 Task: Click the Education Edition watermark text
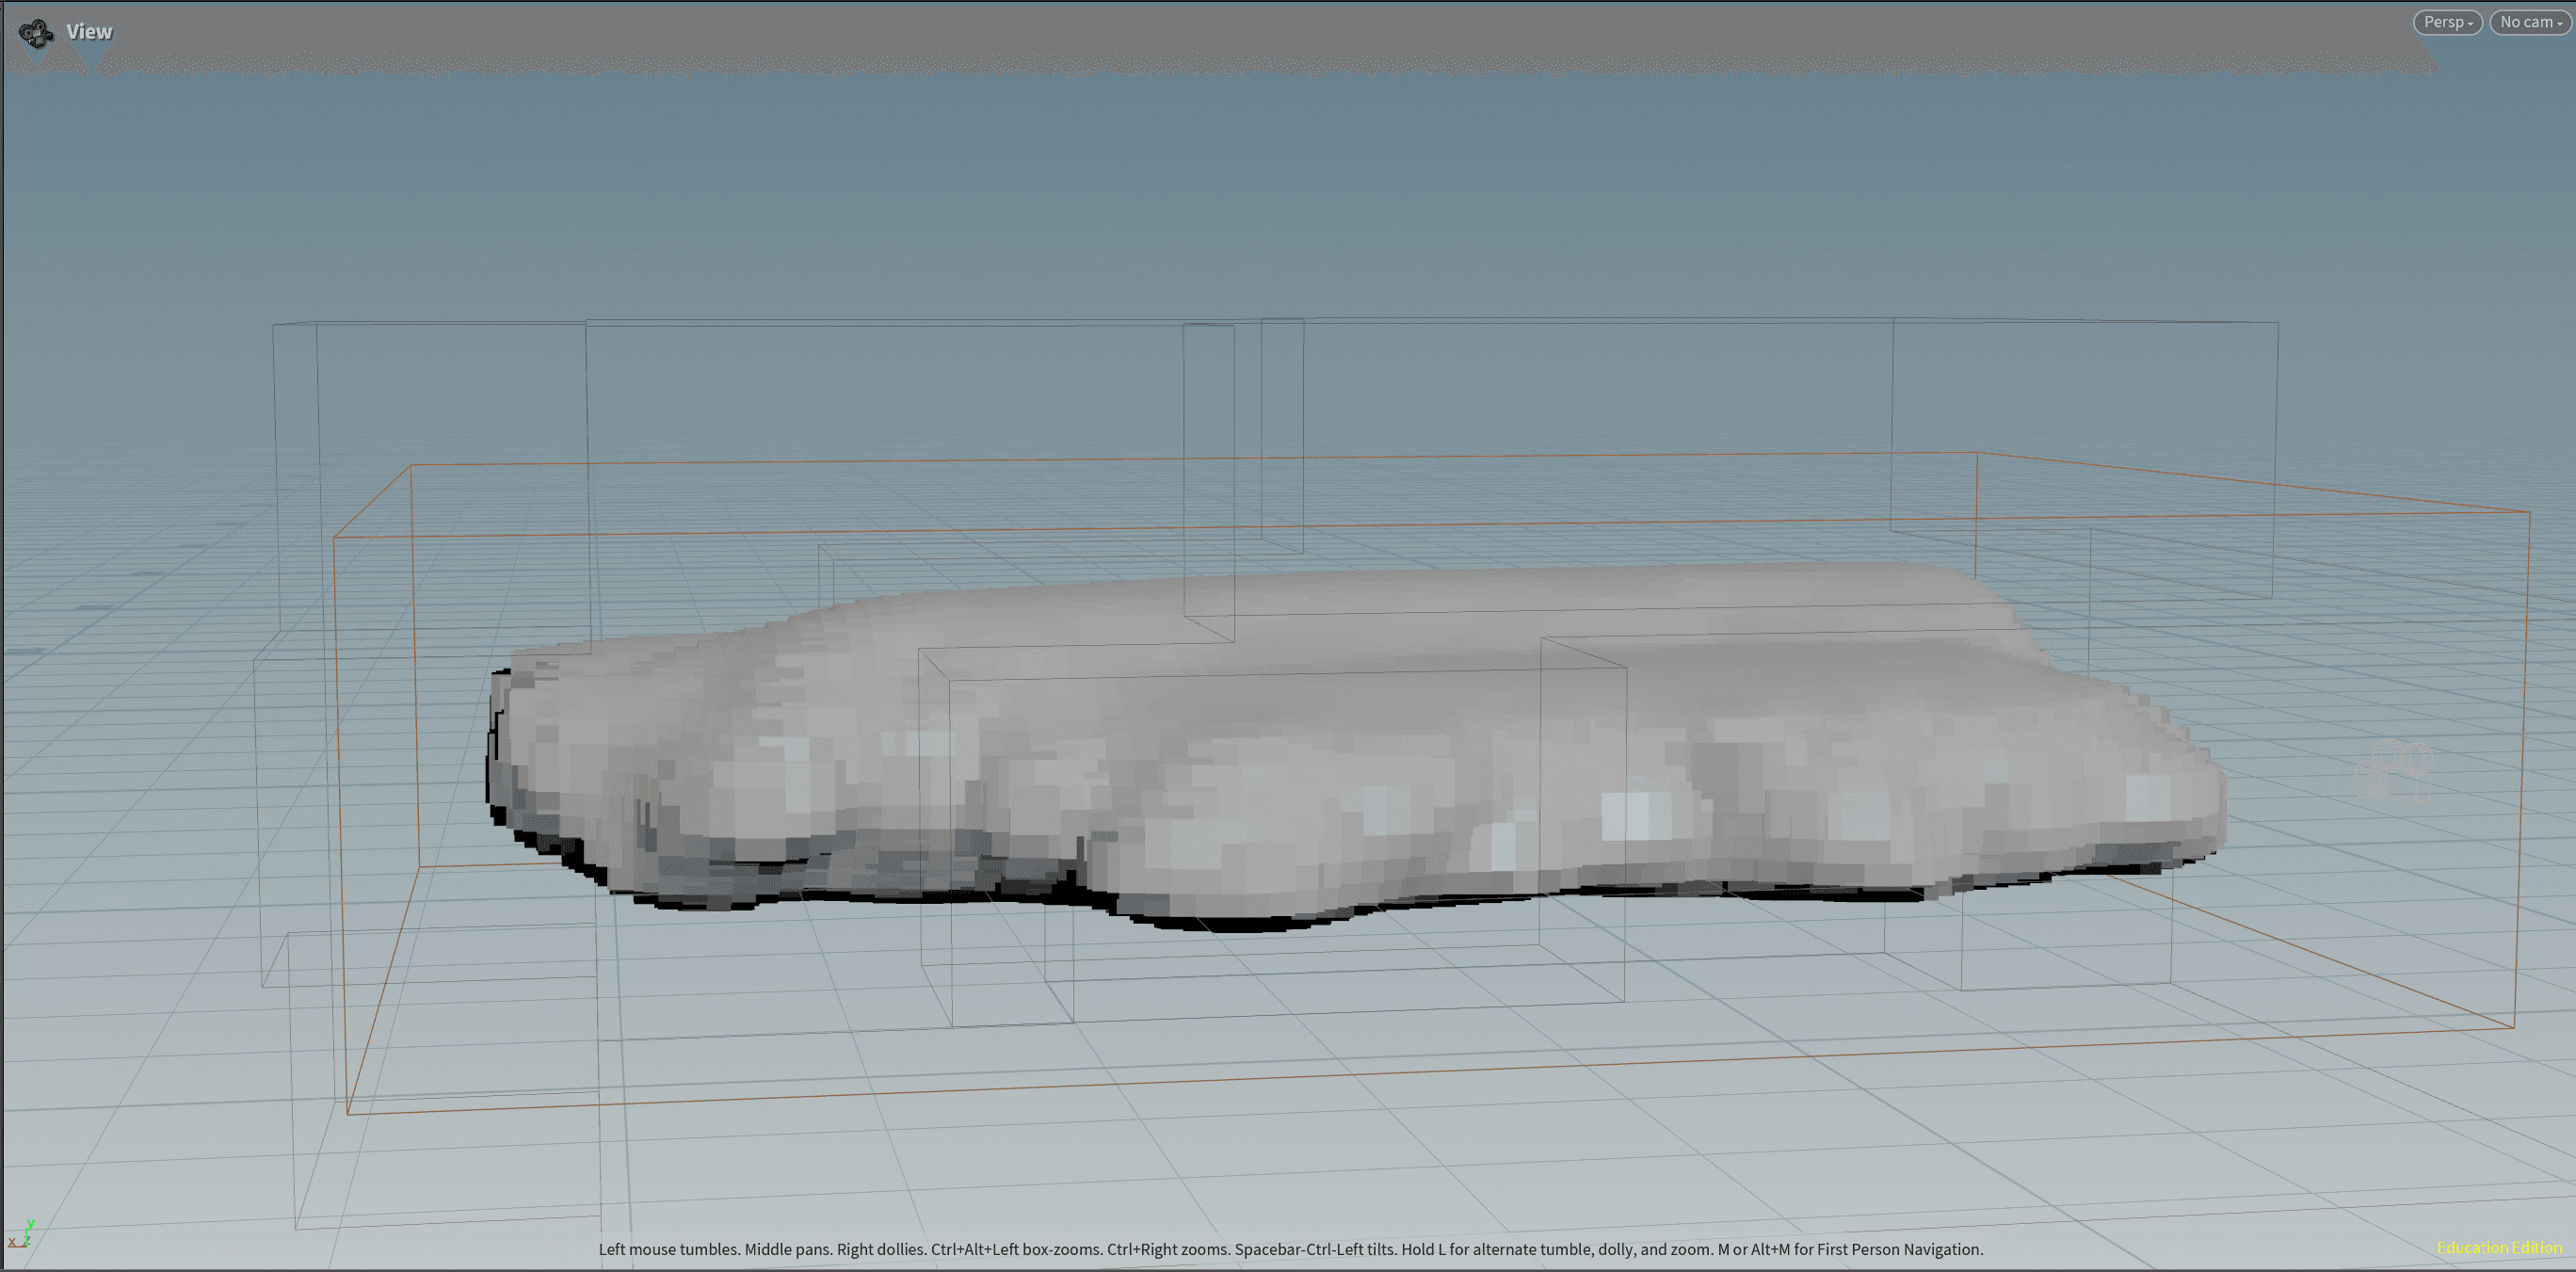2498,1247
